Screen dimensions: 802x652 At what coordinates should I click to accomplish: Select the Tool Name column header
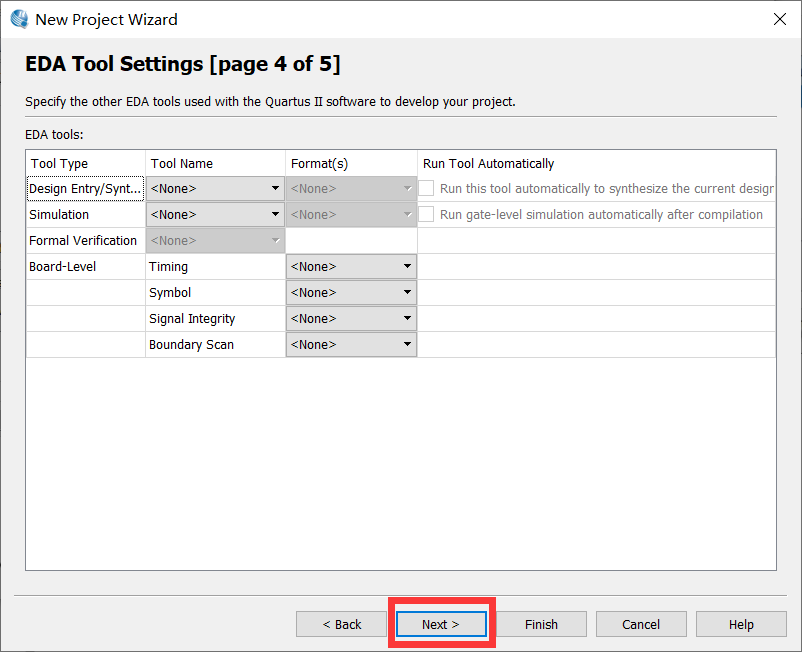point(215,164)
